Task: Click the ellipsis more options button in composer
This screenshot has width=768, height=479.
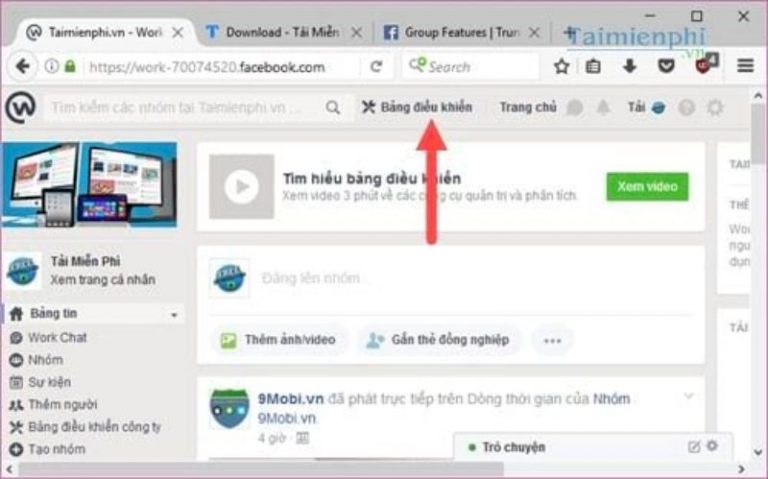Action: 552,340
